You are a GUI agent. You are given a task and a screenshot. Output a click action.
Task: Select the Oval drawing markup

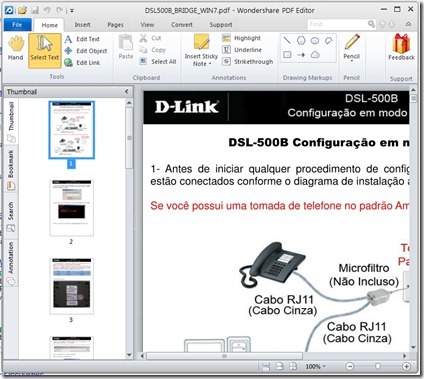point(315,41)
